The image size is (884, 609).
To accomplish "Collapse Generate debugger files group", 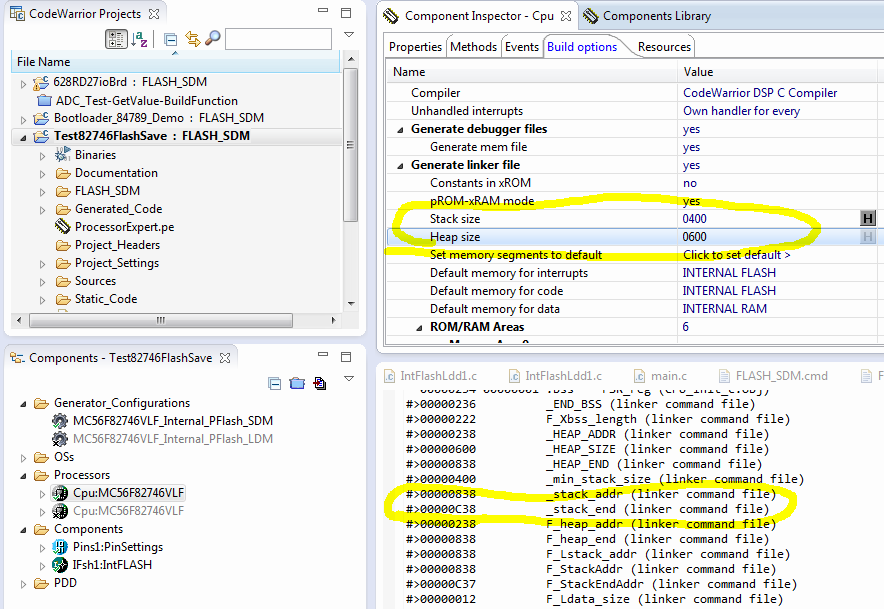I will point(400,130).
